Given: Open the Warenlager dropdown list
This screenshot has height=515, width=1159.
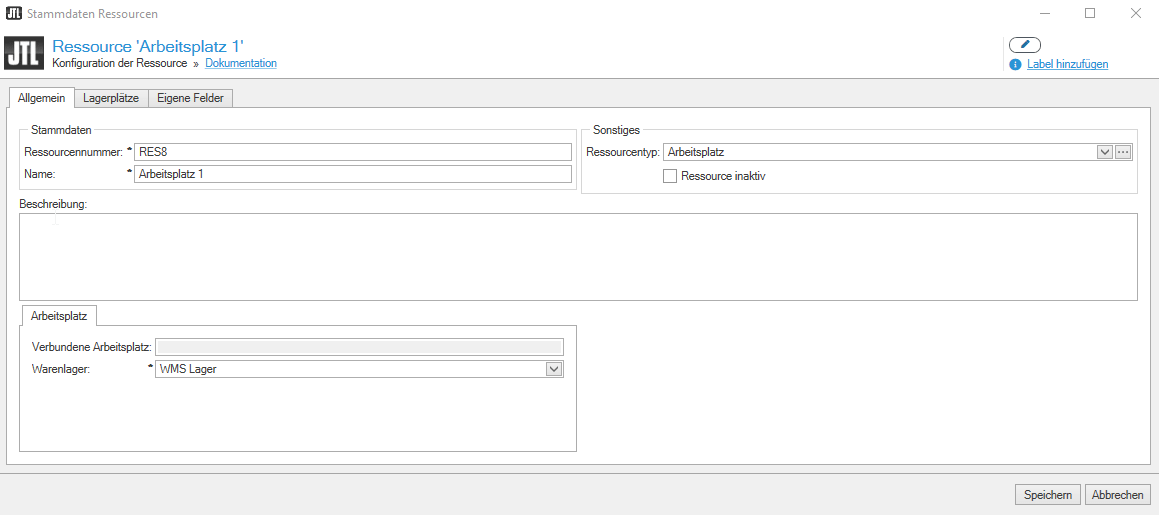Looking at the screenshot, I should coord(554,369).
